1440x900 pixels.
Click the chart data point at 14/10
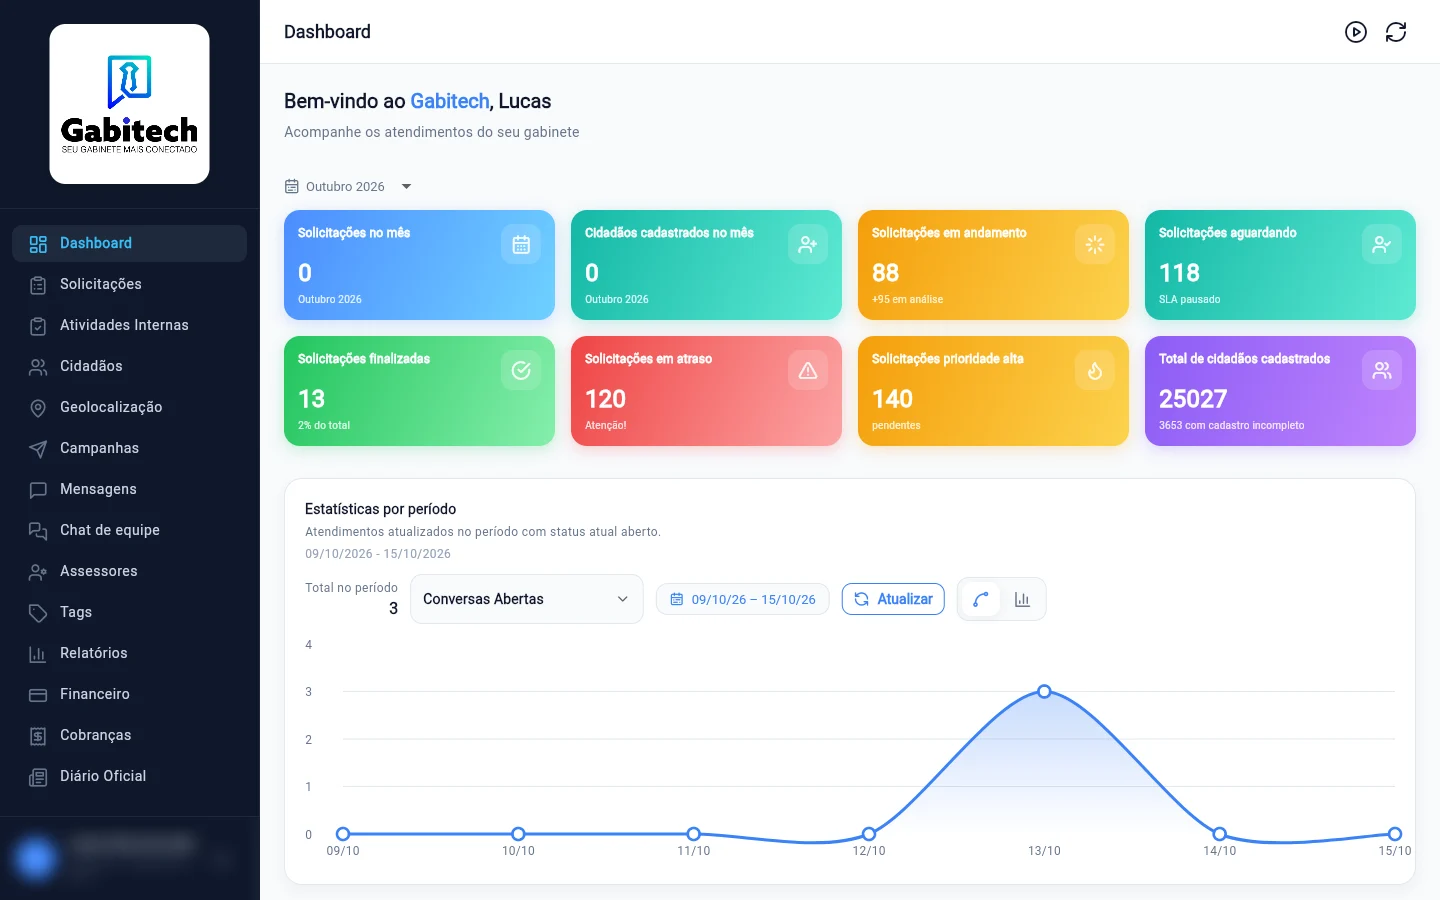tap(1220, 834)
